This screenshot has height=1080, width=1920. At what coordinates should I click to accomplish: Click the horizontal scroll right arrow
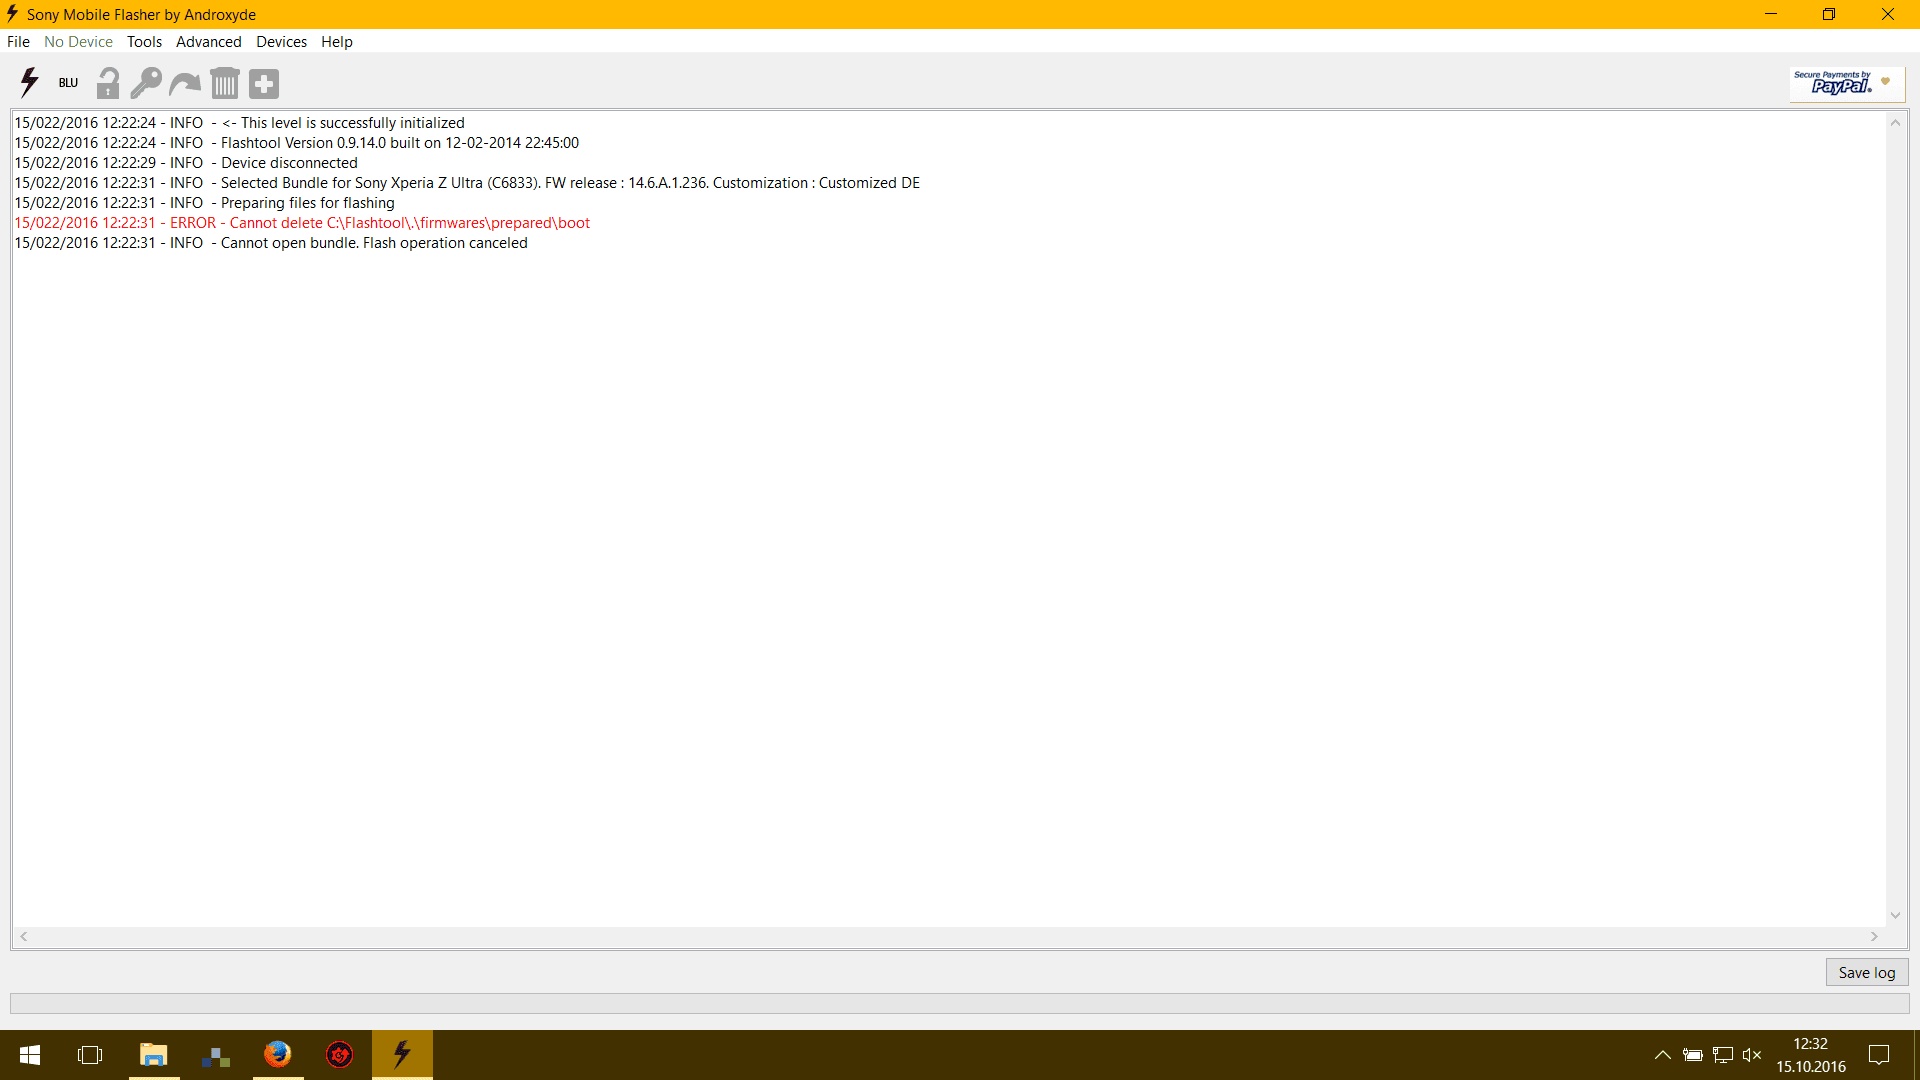point(1875,937)
